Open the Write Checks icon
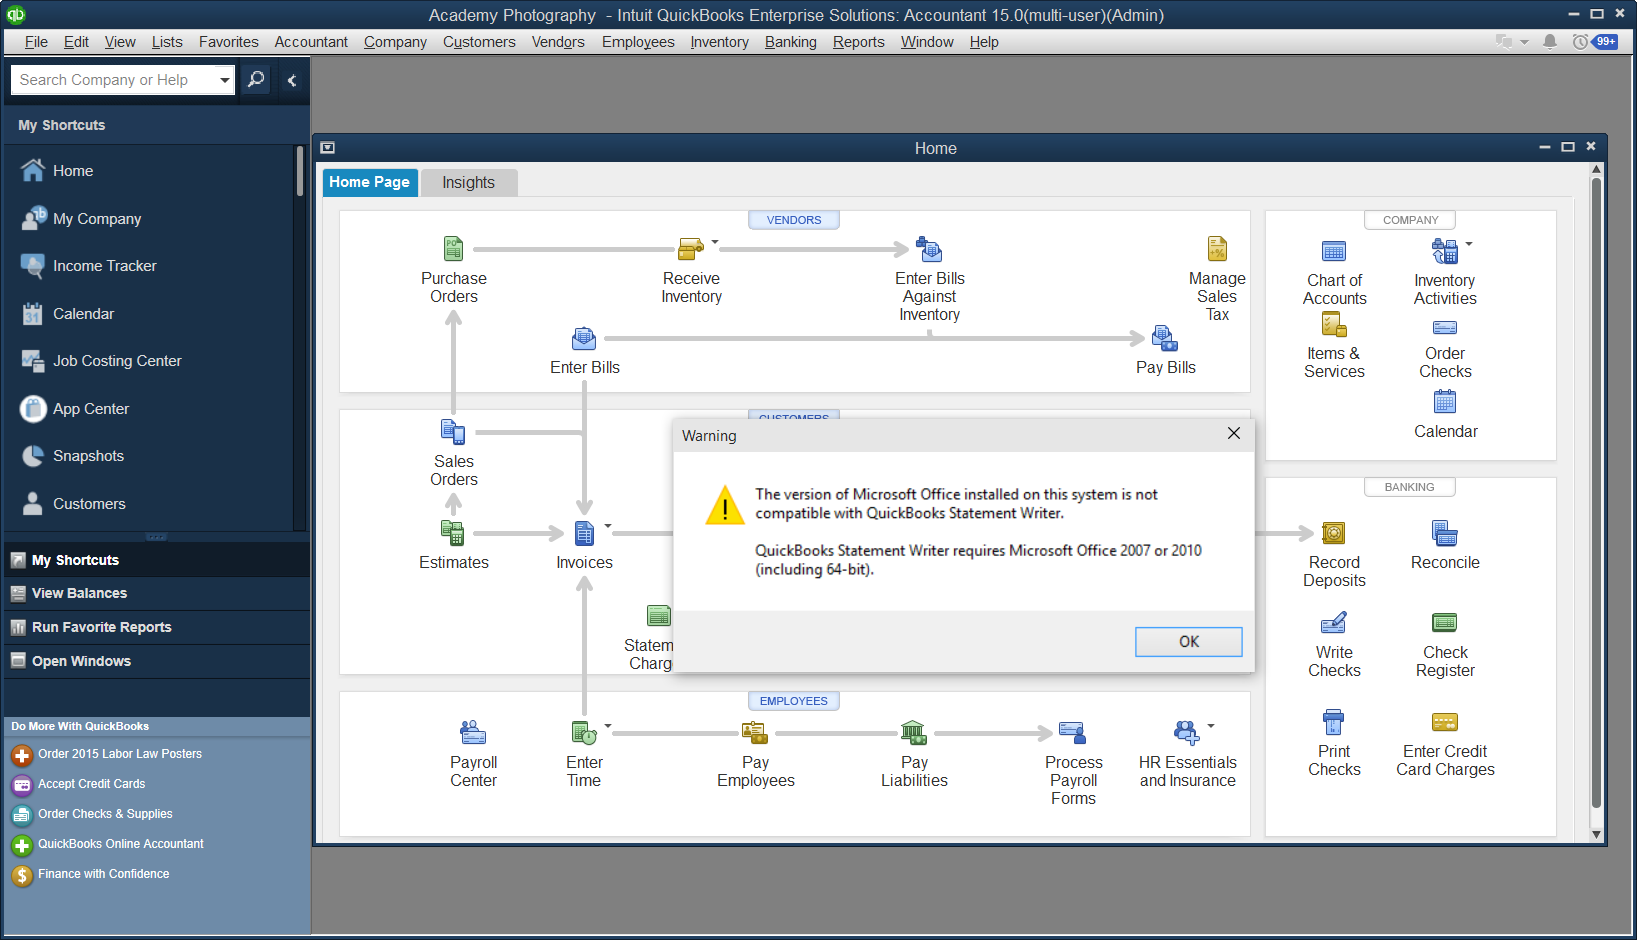 (x=1334, y=622)
